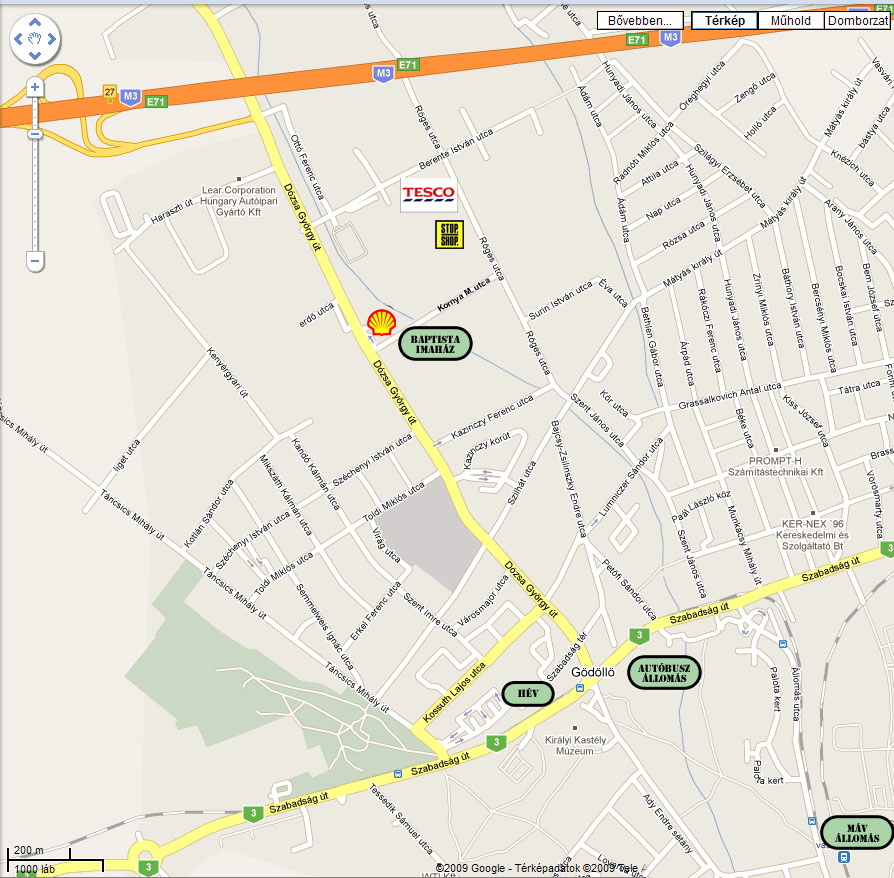Click the Shell gas station logo
894x878 pixels.
[x=381, y=323]
